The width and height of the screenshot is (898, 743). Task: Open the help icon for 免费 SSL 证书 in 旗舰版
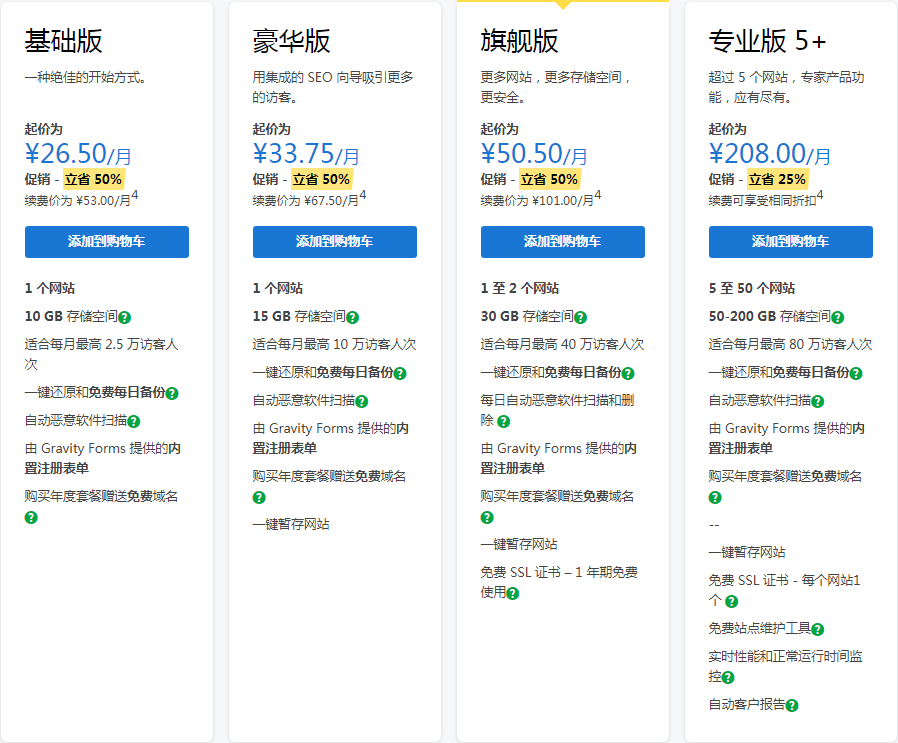pos(511,591)
